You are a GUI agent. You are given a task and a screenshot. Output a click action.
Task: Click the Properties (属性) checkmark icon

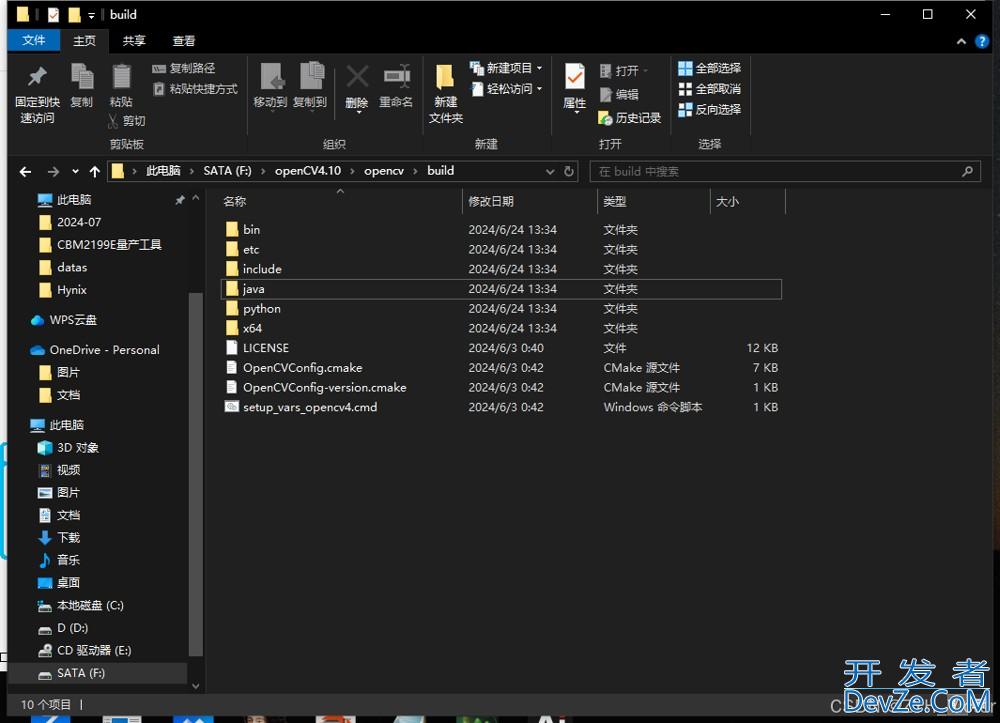pyautogui.click(x=575, y=77)
